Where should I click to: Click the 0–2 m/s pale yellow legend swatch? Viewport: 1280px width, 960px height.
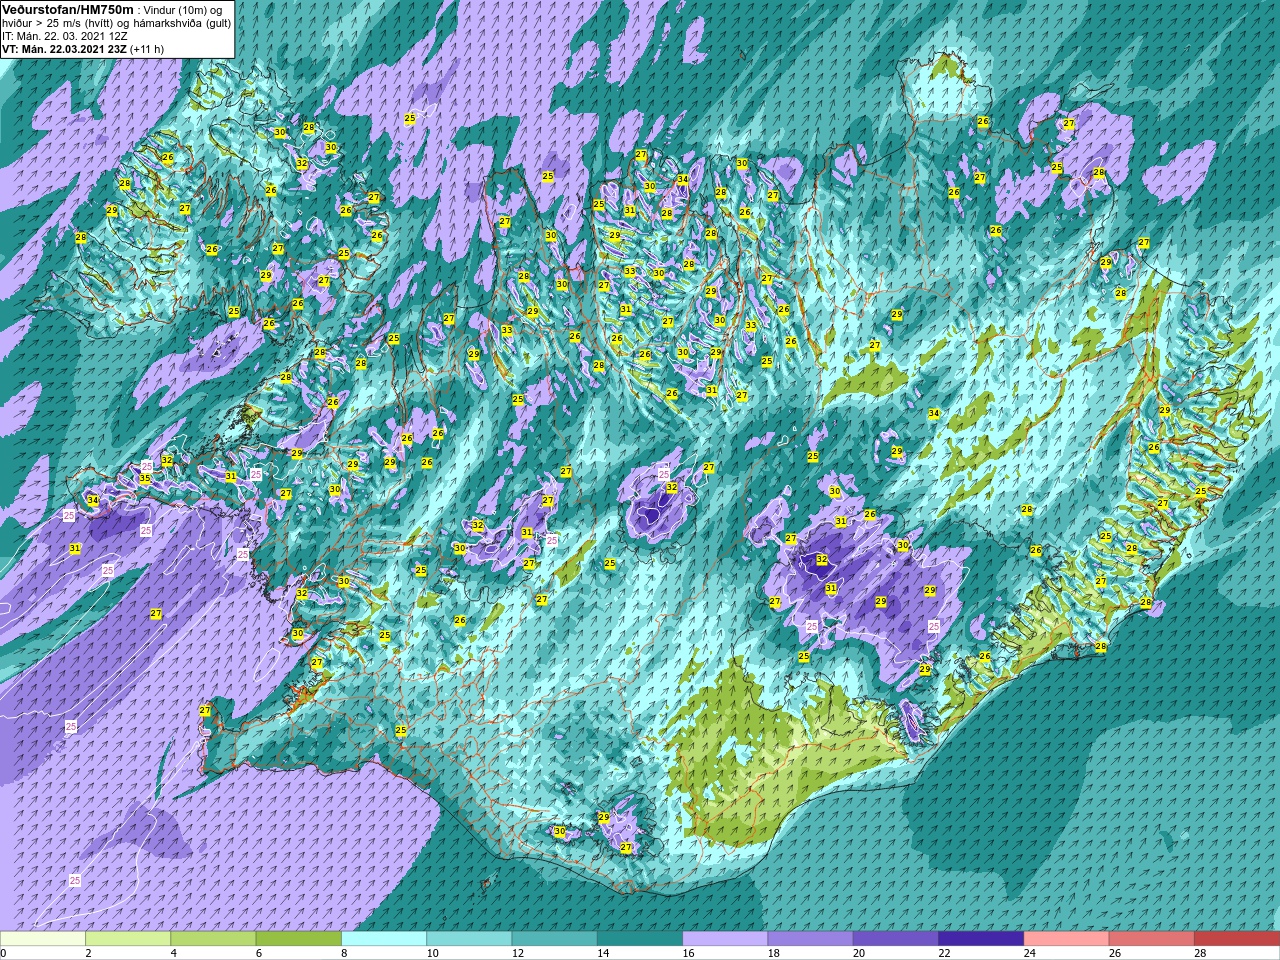click(x=43, y=938)
